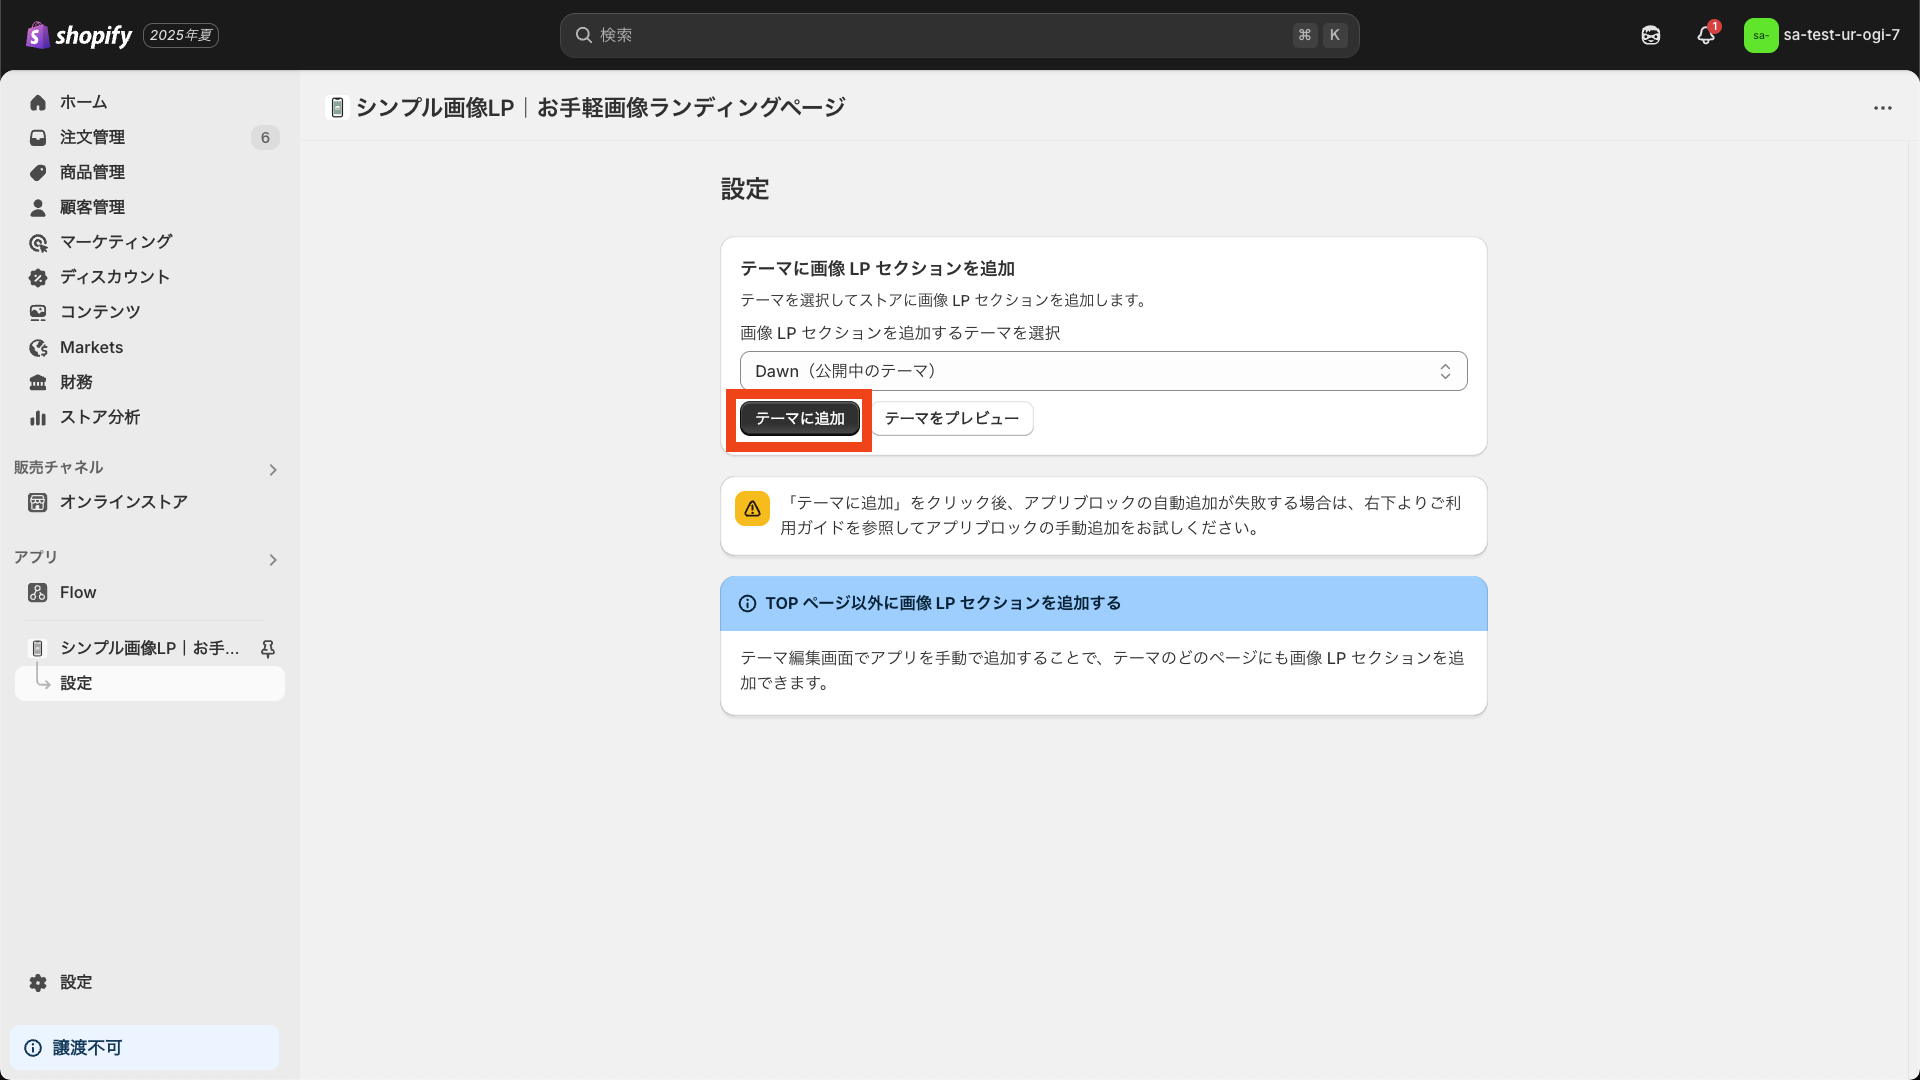The width and height of the screenshot is (1920, 1080).
Task: Open the Dawn theme selection dropdown
Action: click(x=1103, y=370)
